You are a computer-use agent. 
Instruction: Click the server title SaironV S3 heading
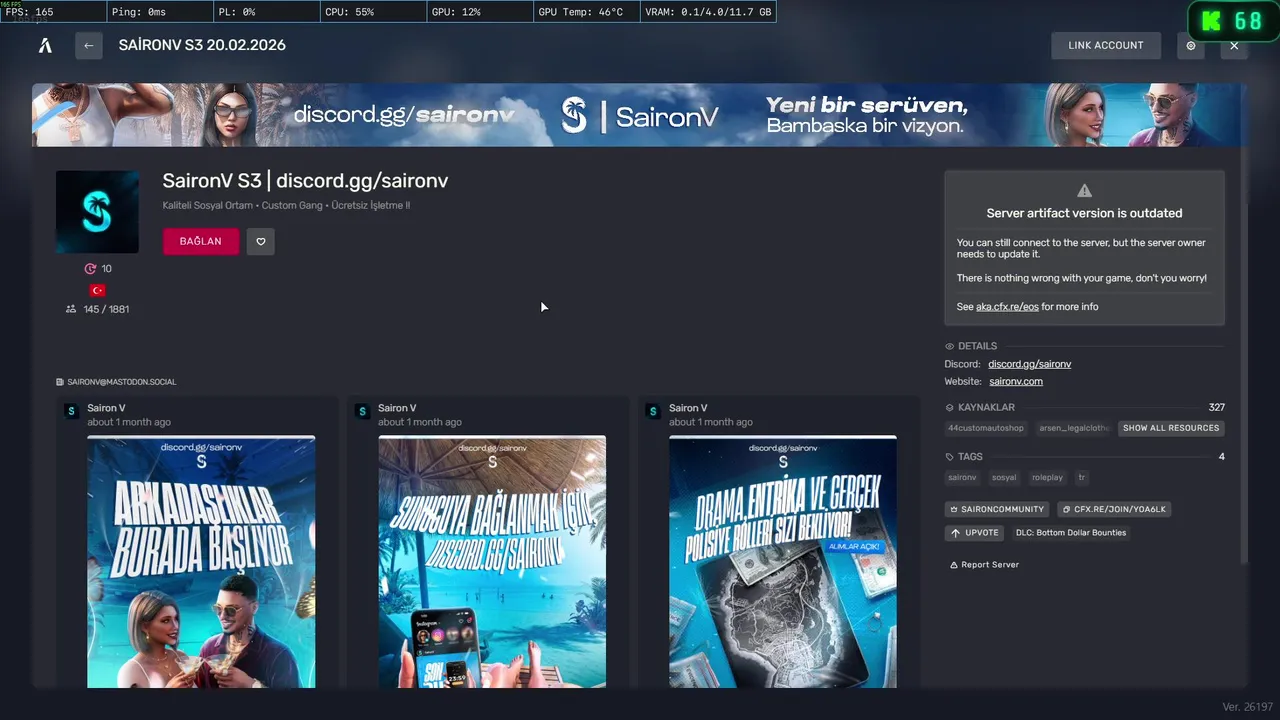[x=305, y=181]
